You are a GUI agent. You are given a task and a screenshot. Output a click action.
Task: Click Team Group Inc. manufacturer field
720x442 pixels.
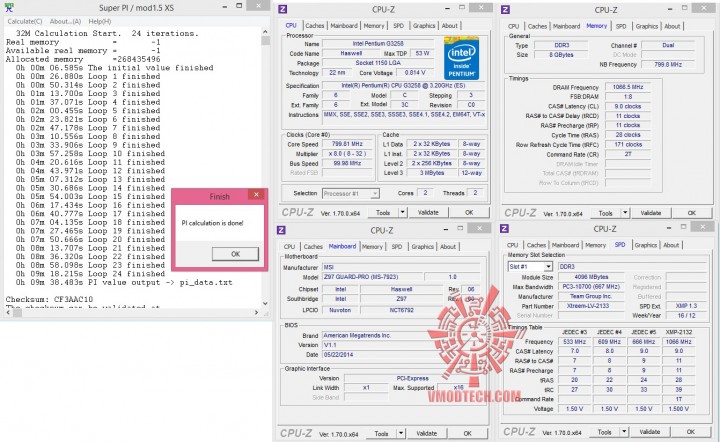click(x=591, y=296)
